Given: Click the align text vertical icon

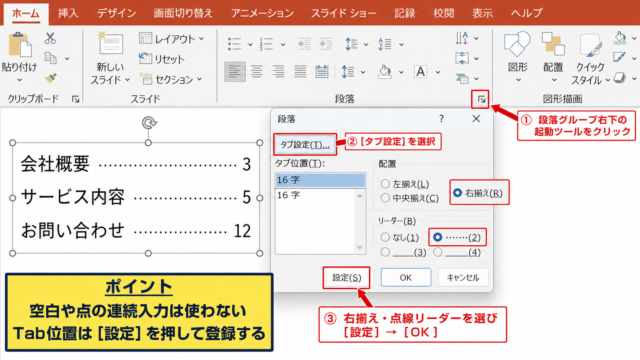Looking at the screenshot, I should click(x=462, y=58).
